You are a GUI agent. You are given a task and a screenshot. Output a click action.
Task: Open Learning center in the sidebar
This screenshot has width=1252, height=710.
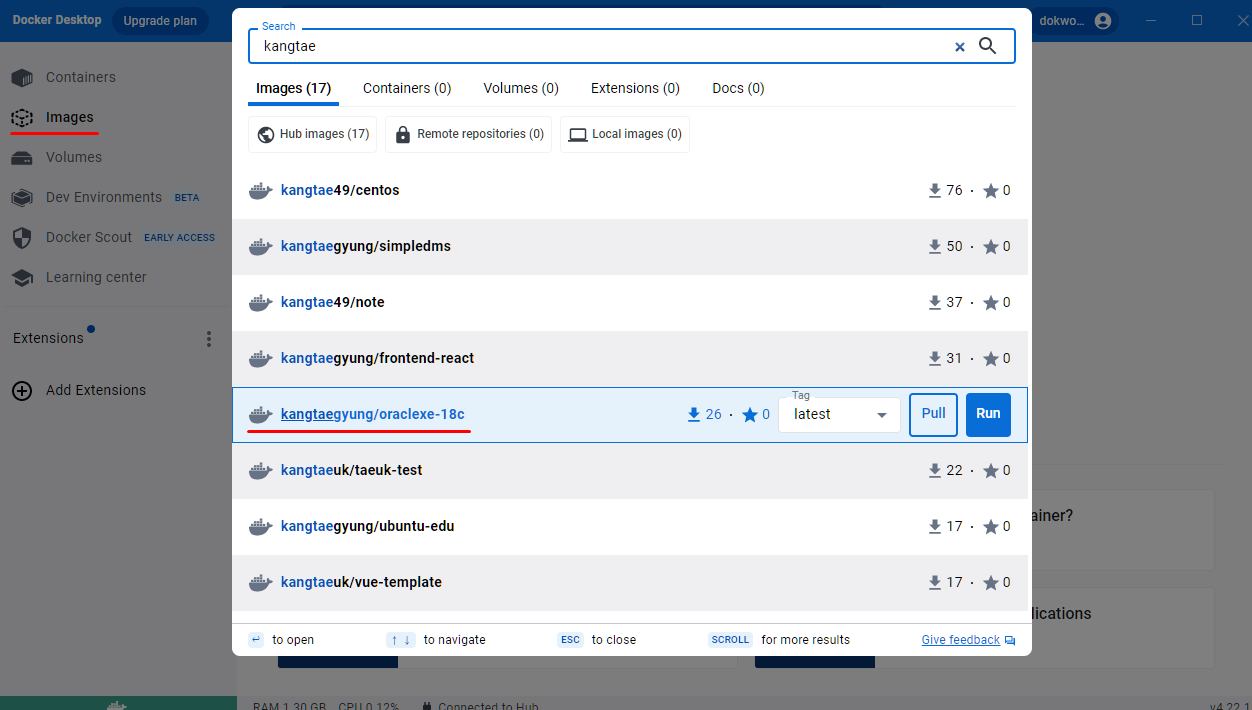tap(96, 277)
